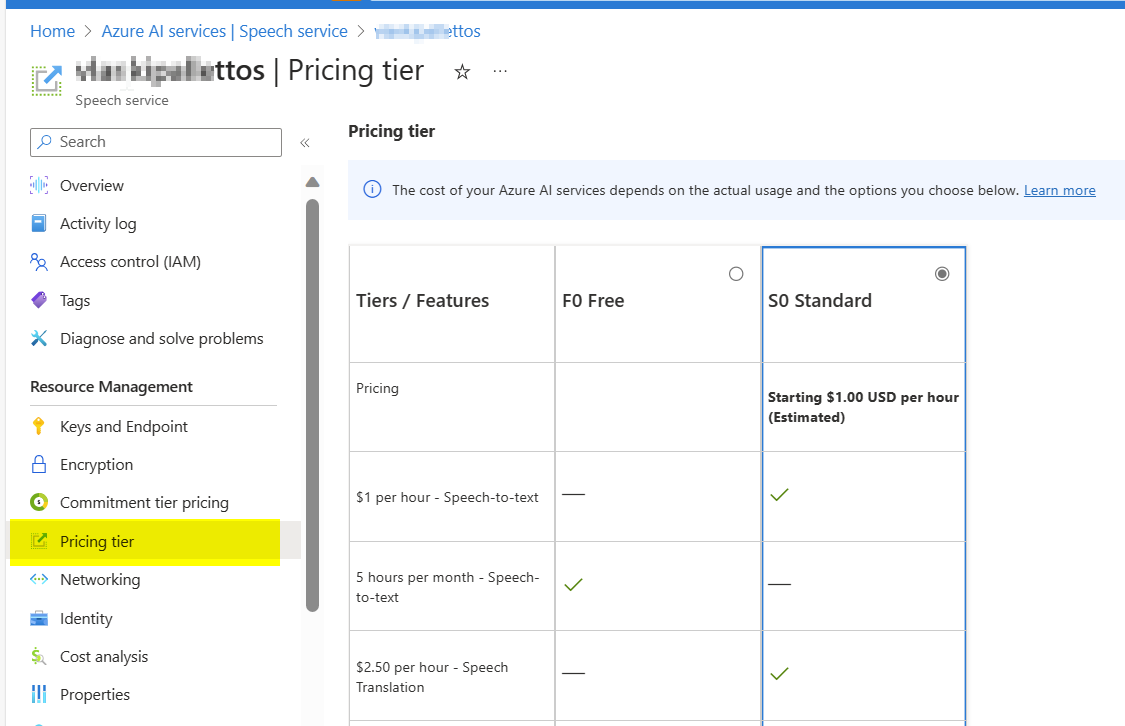Favorite this page with the star icon
1125x726 pixels.
pyautogui.click(x=462, y=72)
